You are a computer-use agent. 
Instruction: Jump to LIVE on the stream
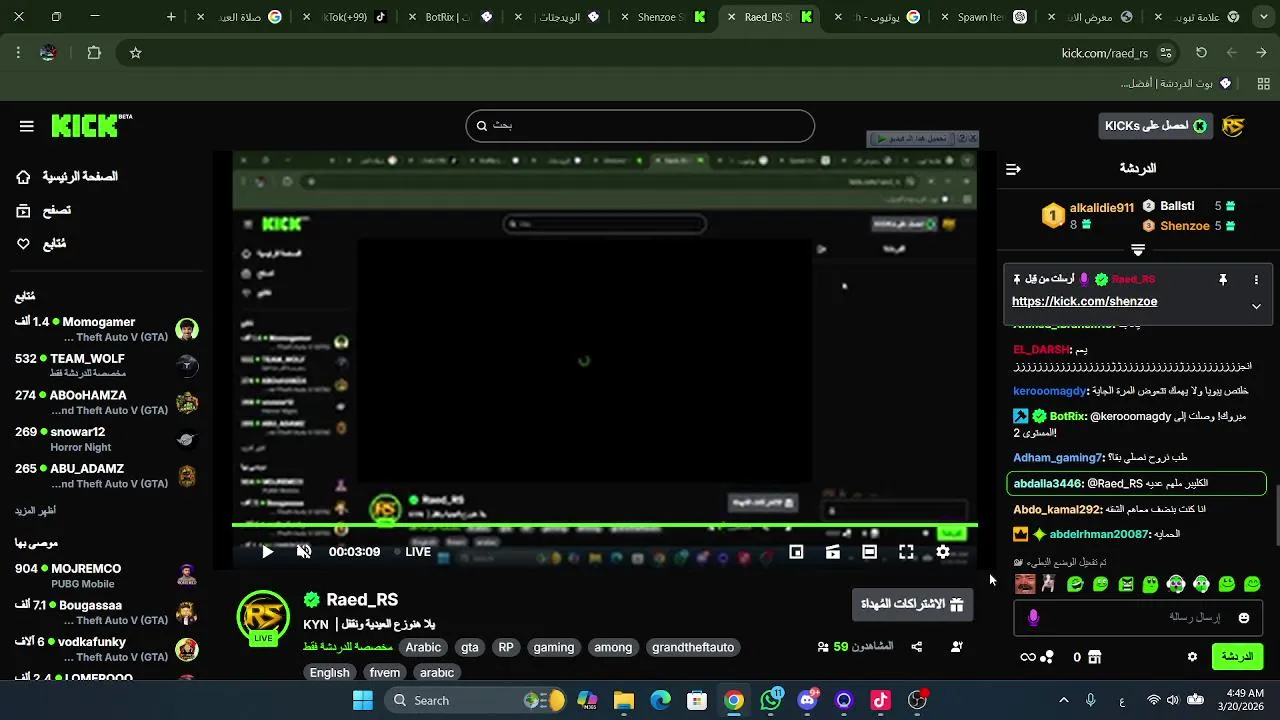coord(413,552)
